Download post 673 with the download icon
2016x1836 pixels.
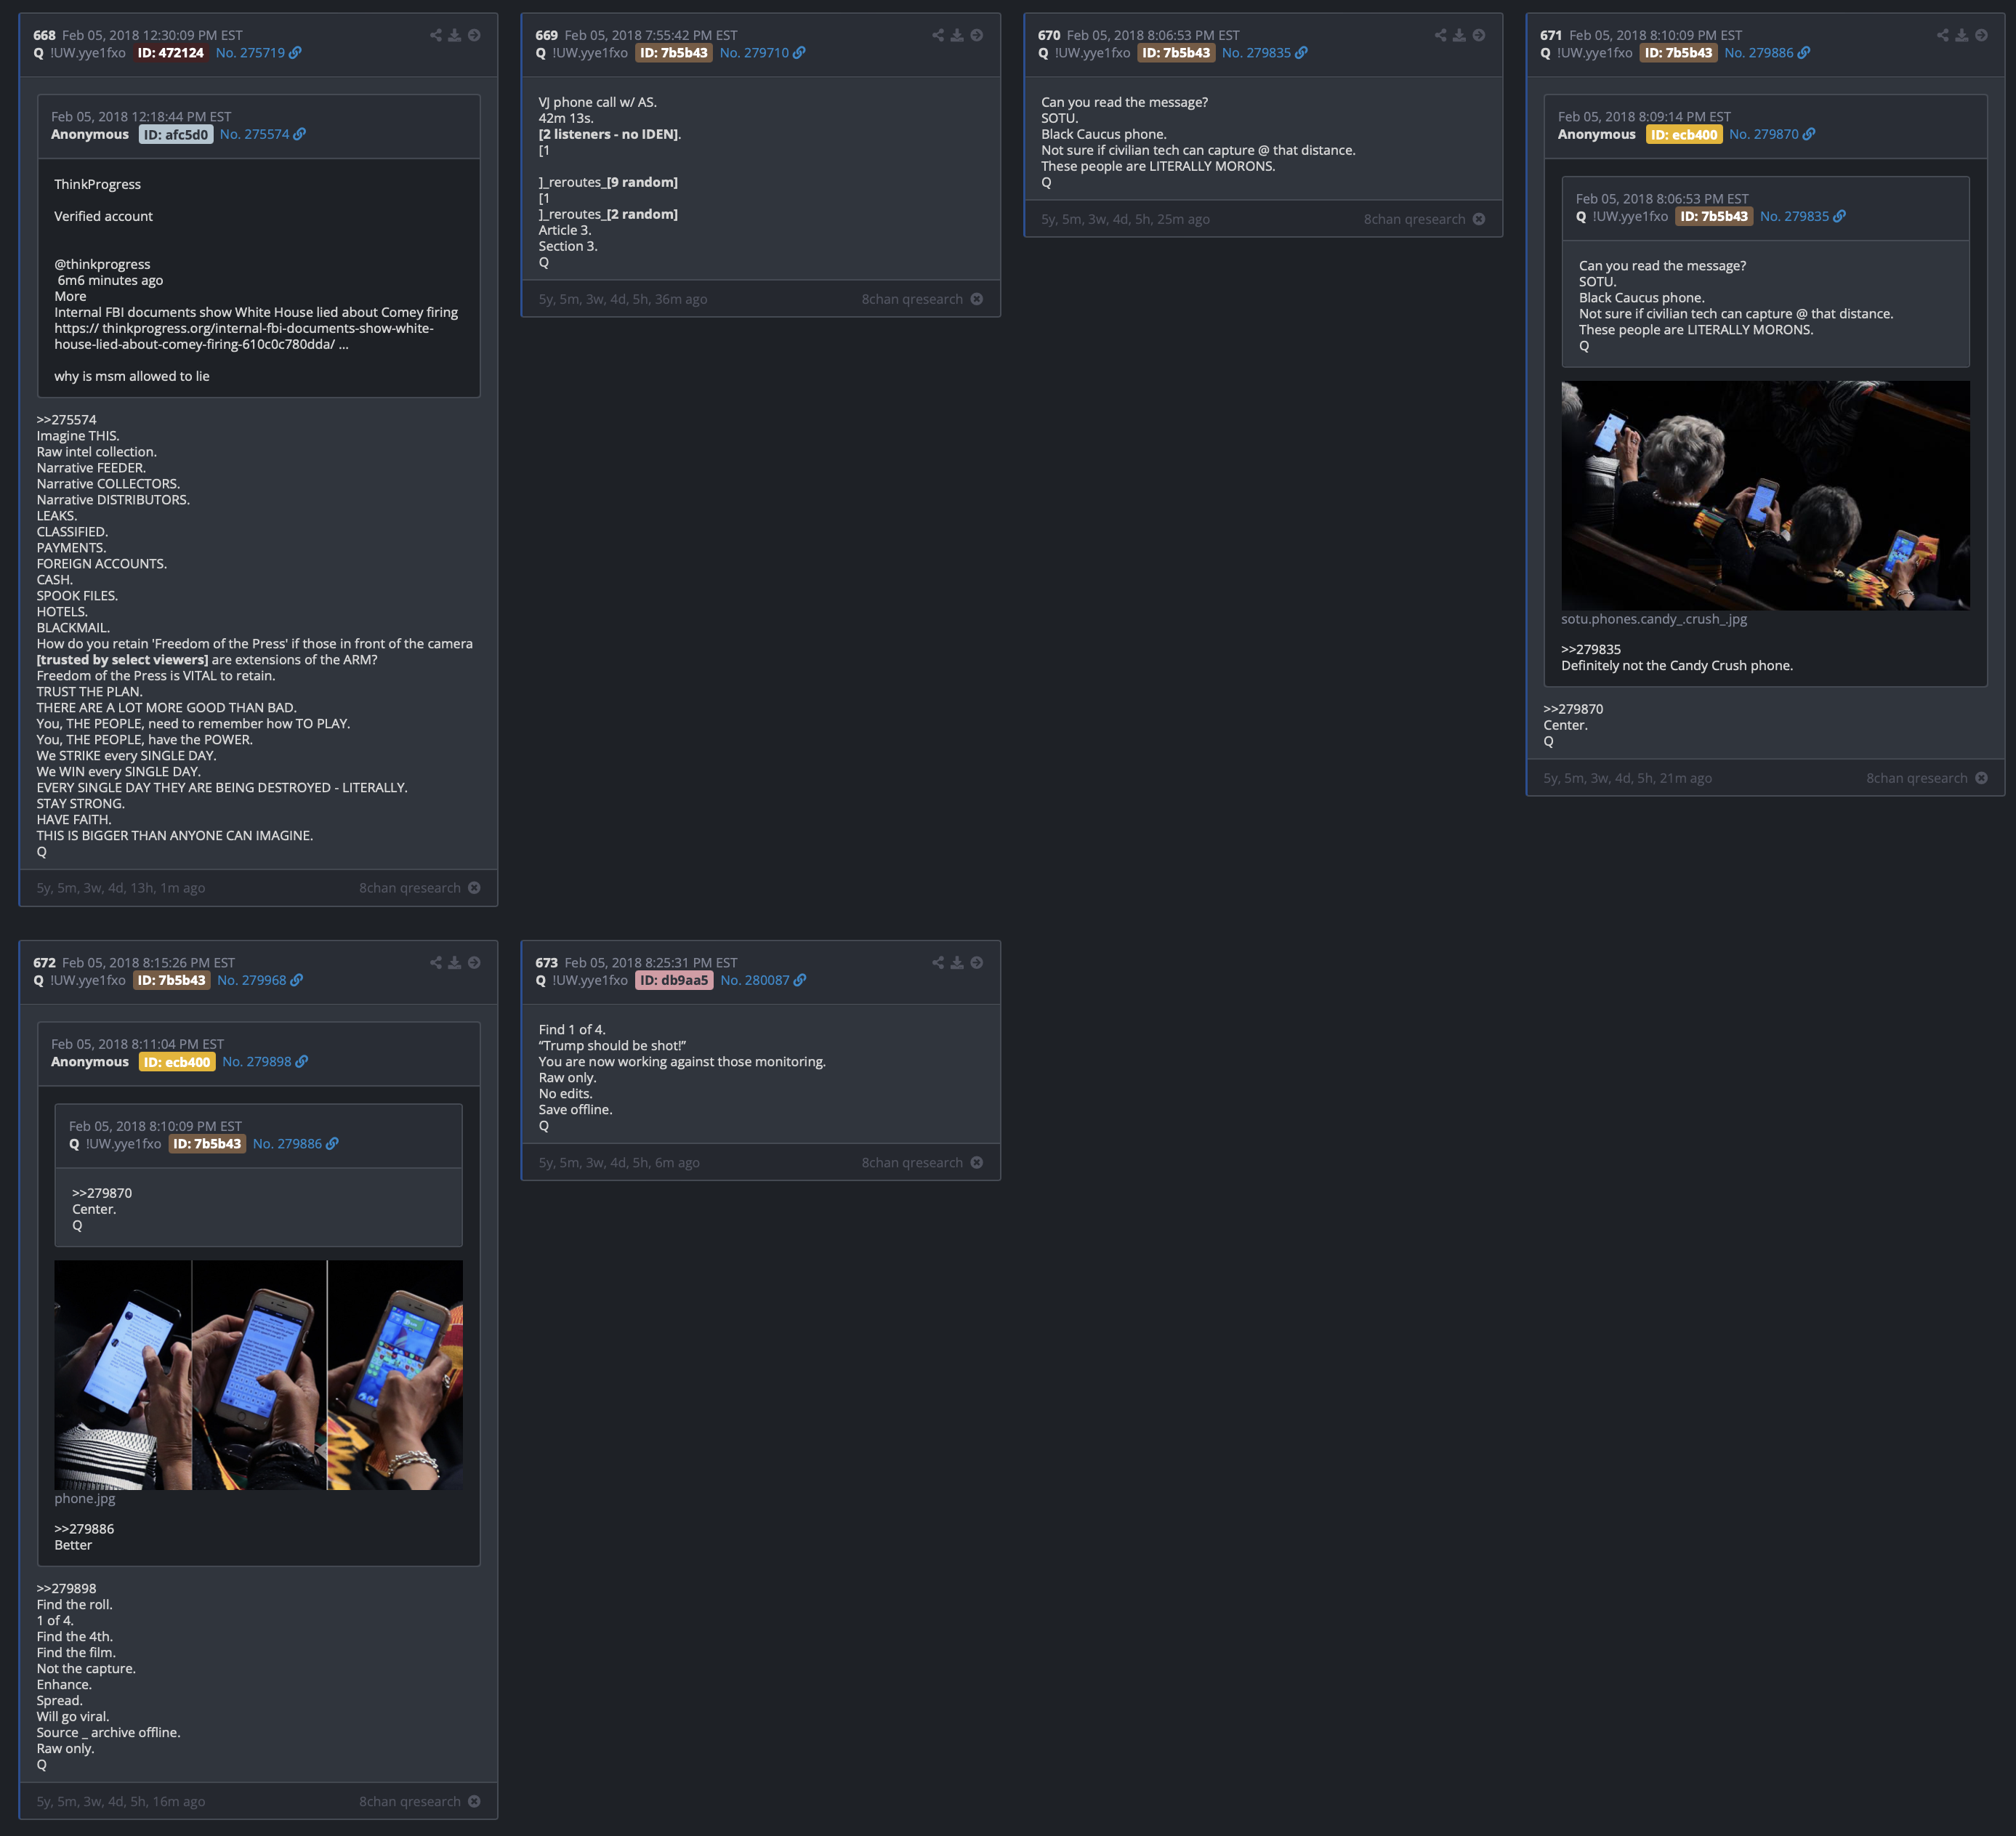point(957,962)
